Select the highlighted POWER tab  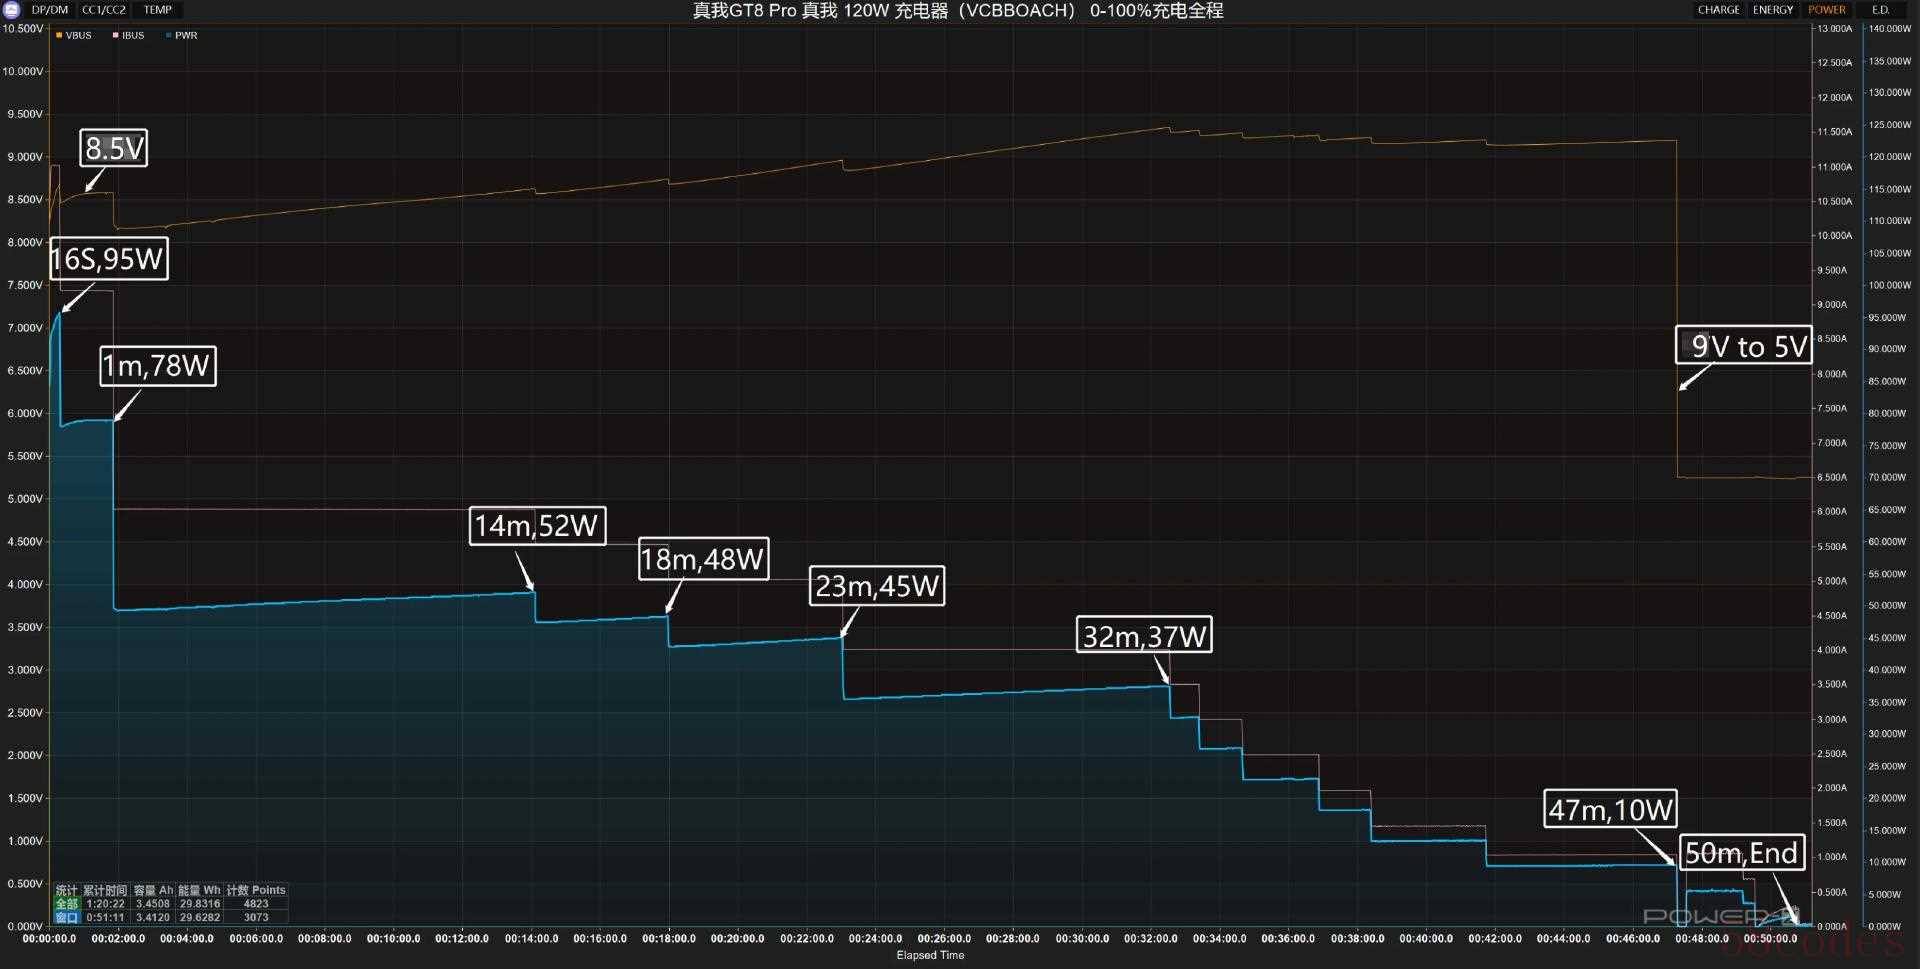[1826, 10]
